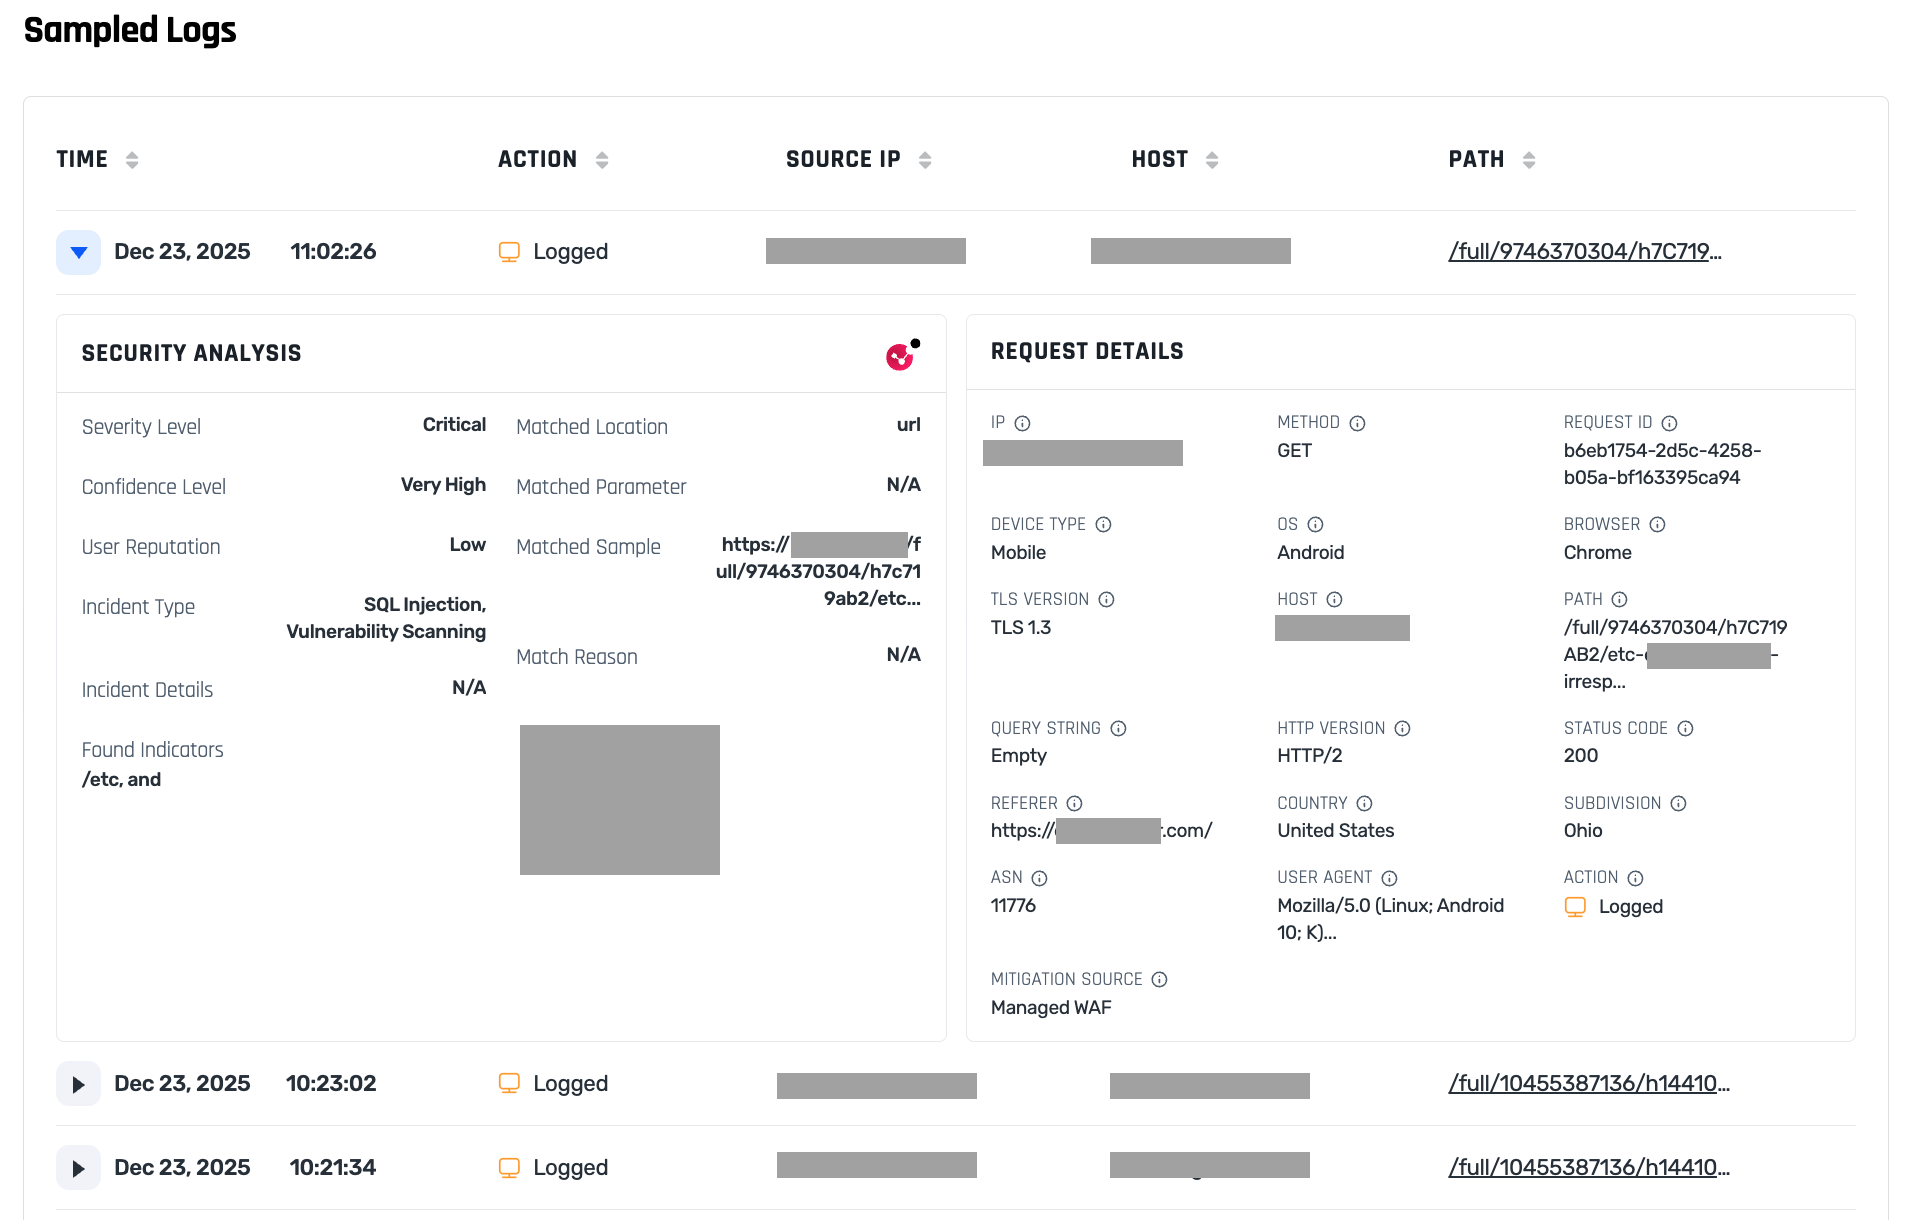The image size is (1920, 1220).
Task: Click the Logged monitor icon in the first row
Action: point(510,251)
